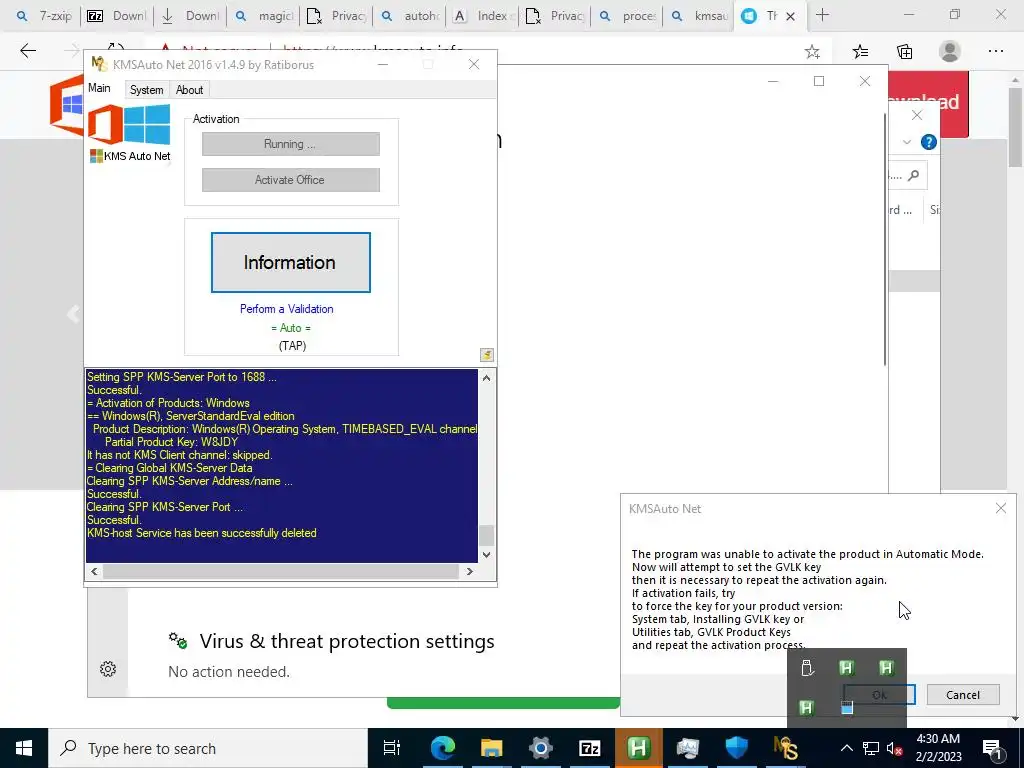Screen dimensions: 1024x768
Task: Click the Perform a Validation link
Action: click(287, 309)
